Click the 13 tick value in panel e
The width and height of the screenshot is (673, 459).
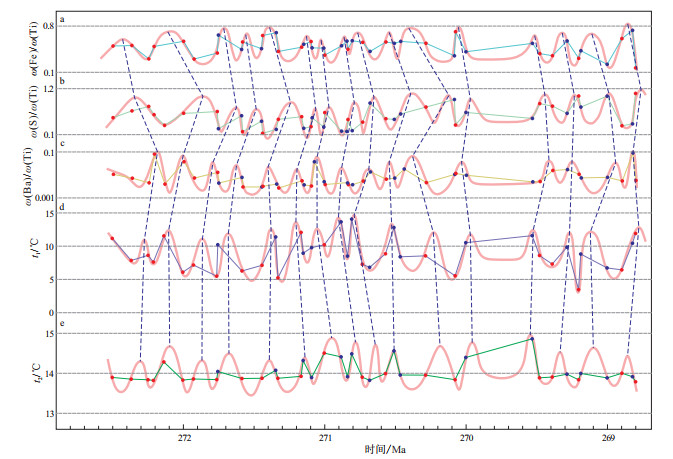49,414
